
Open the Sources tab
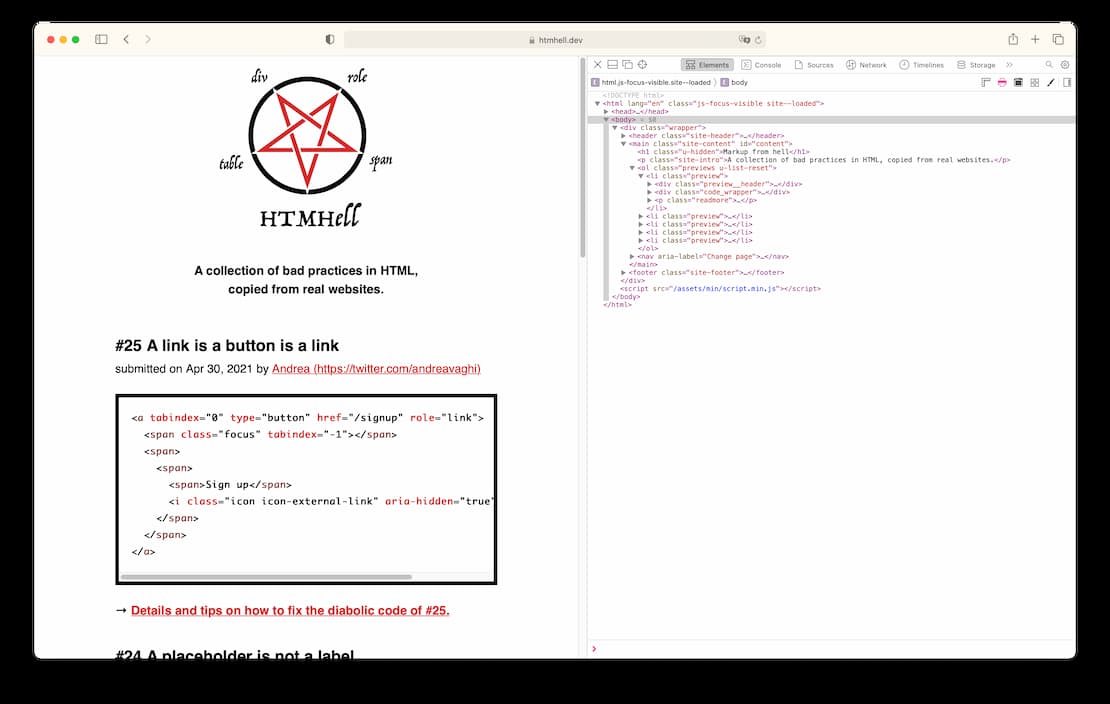point(813,64)
